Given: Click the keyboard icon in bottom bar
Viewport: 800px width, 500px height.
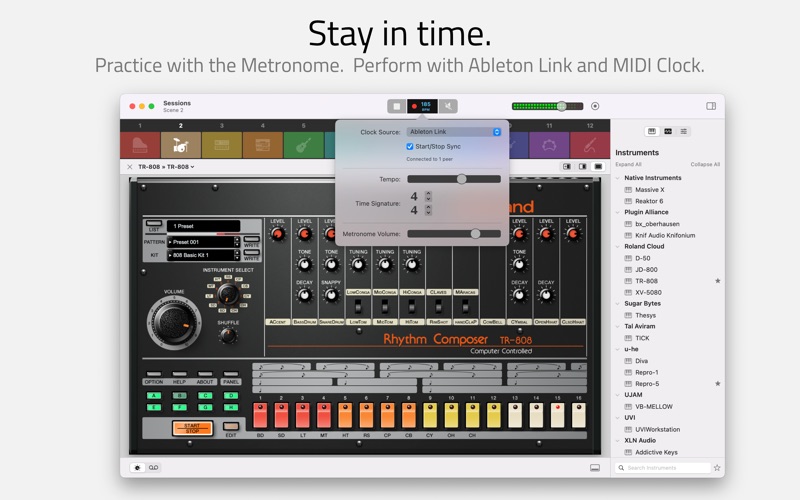Looking at the screenshot, I should coord(595,467).
